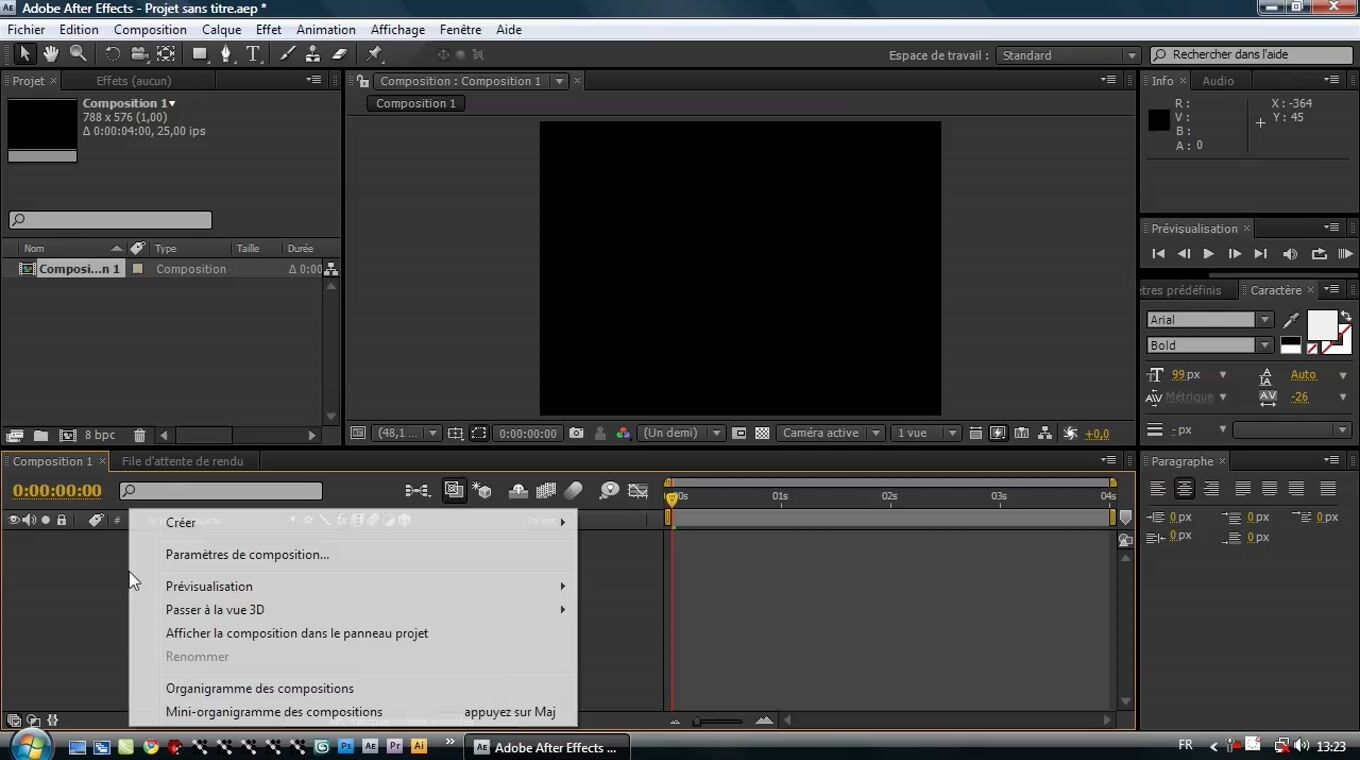Toggle the transparency grid in viewer
The image size is (1360, 760).
coord(762,433)
